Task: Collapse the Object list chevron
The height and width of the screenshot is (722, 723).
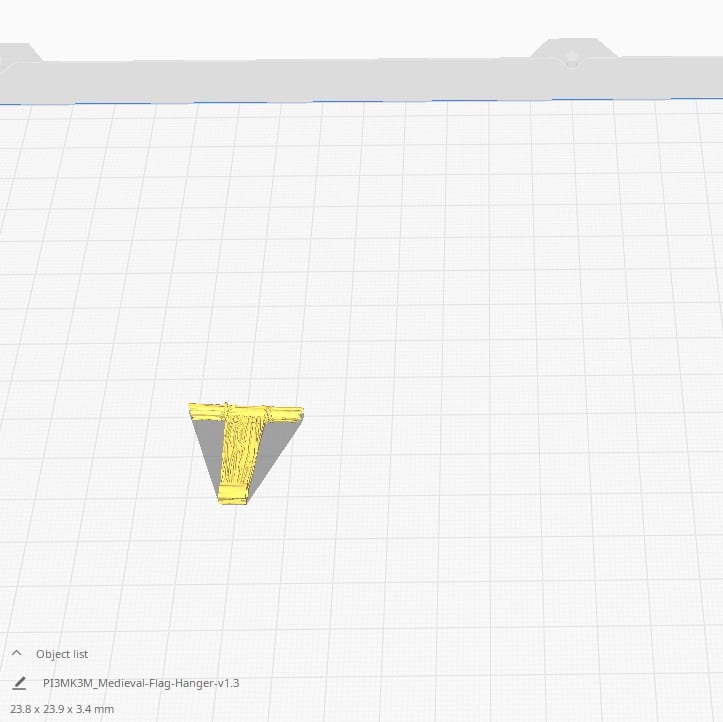Action: [17, 653]
